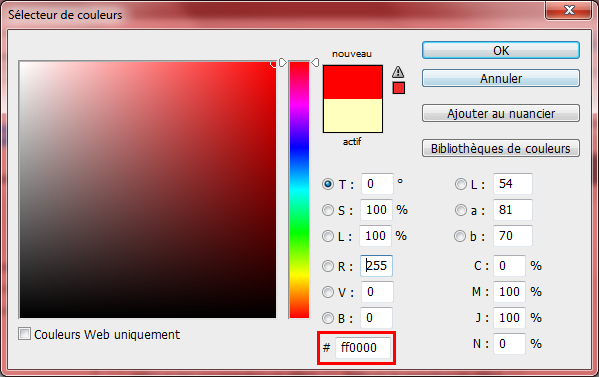Click the R field showing 255
Screen dimensions: 599x377
376,266
